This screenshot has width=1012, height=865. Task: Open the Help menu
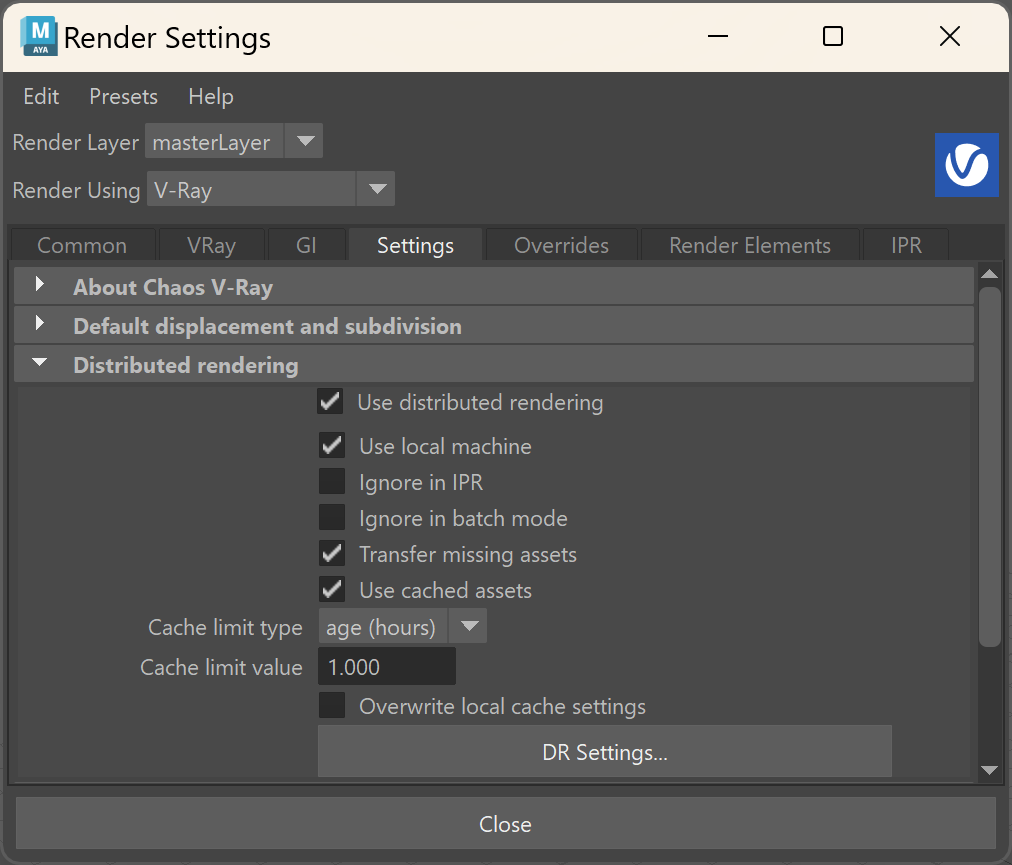[x=211, y=97]
